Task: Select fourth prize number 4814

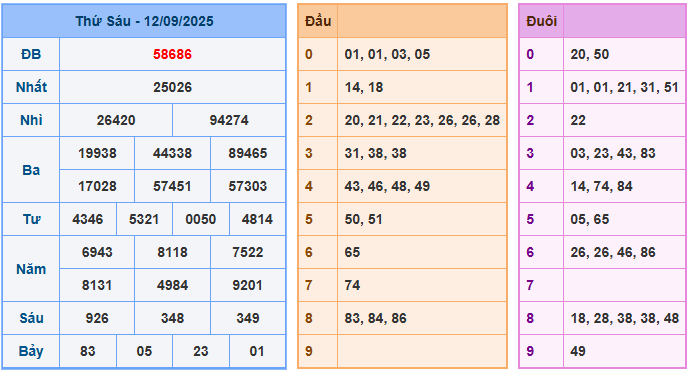Action: pyautogui.click(x=257, y=219)
